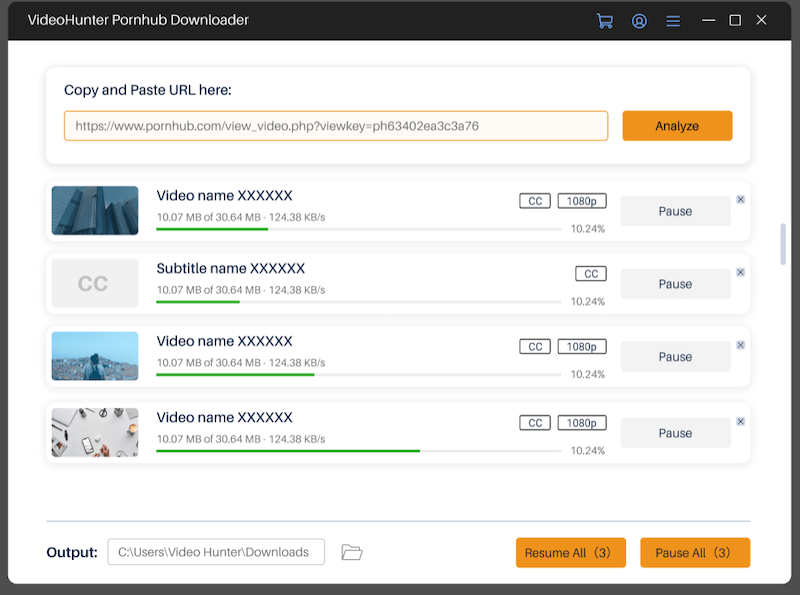800x595 pixels.
Task: Click the progress bar of the skyscraper video
Action: coord(359,229)
